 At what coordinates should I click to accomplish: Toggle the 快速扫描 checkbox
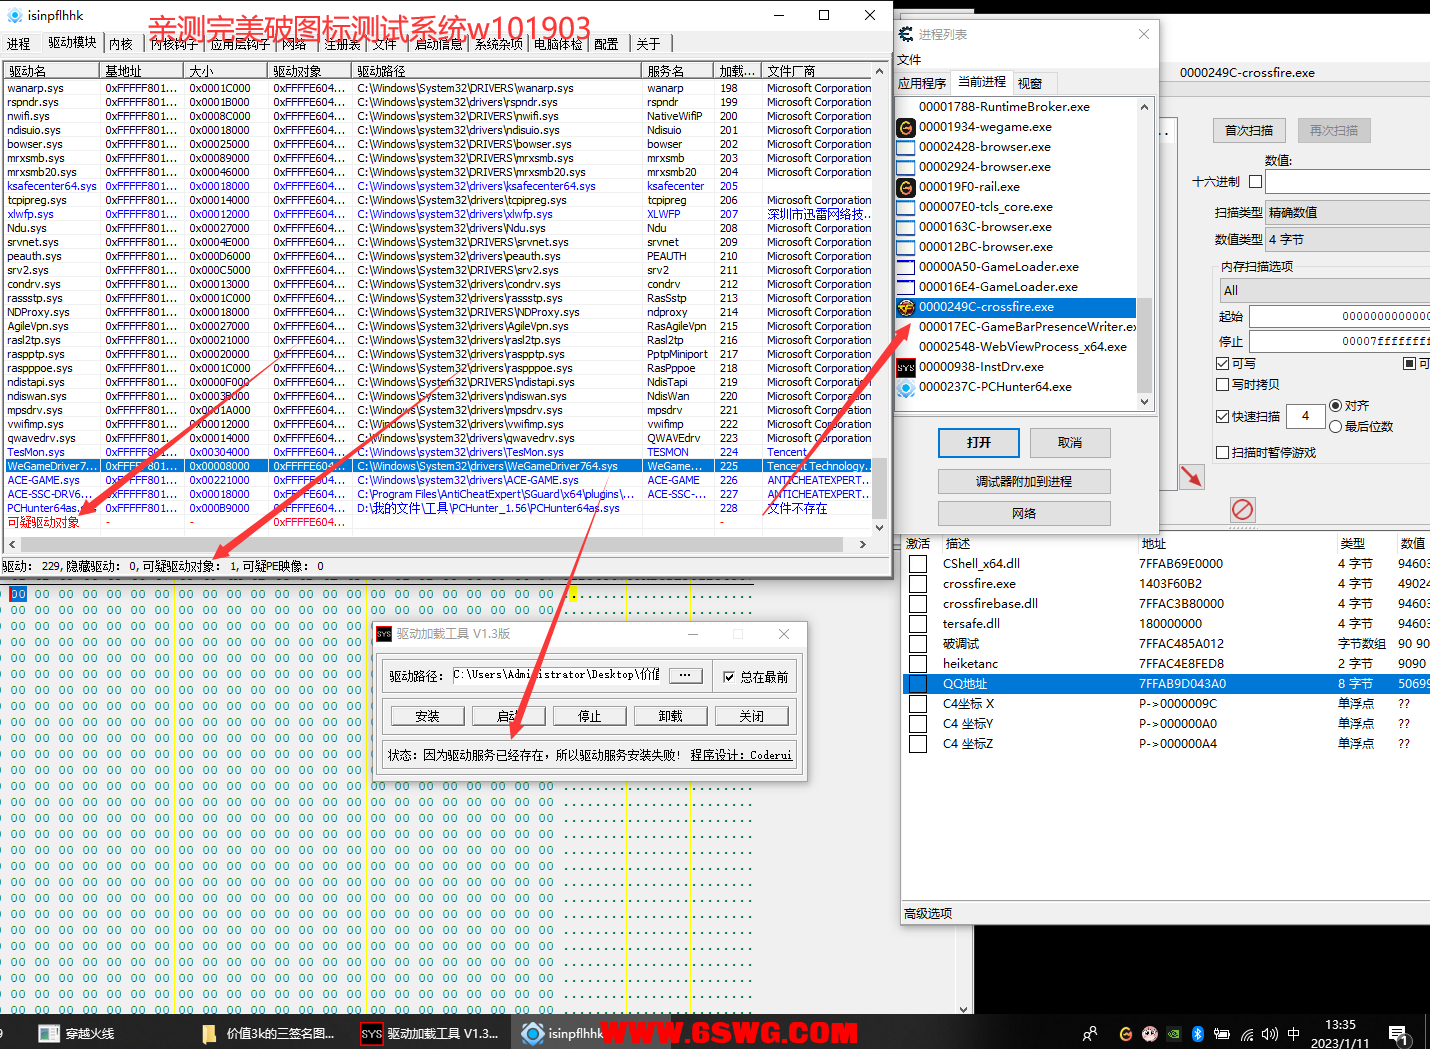tap(1222, 416)
